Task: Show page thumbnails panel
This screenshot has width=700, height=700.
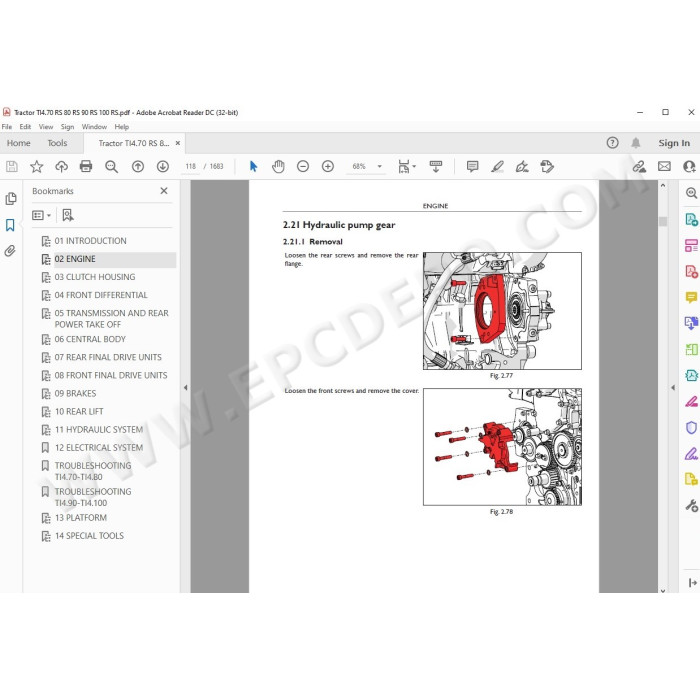Action: tap(11, 198)
